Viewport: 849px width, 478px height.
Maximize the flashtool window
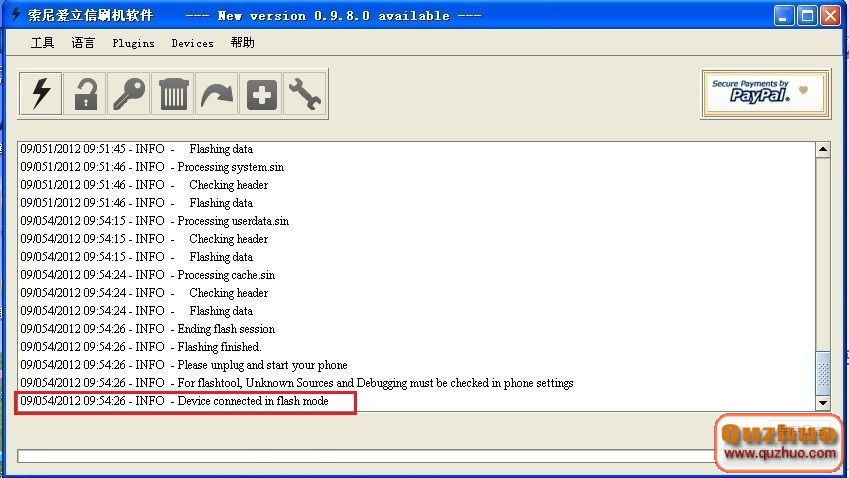(x=807, y=15)
